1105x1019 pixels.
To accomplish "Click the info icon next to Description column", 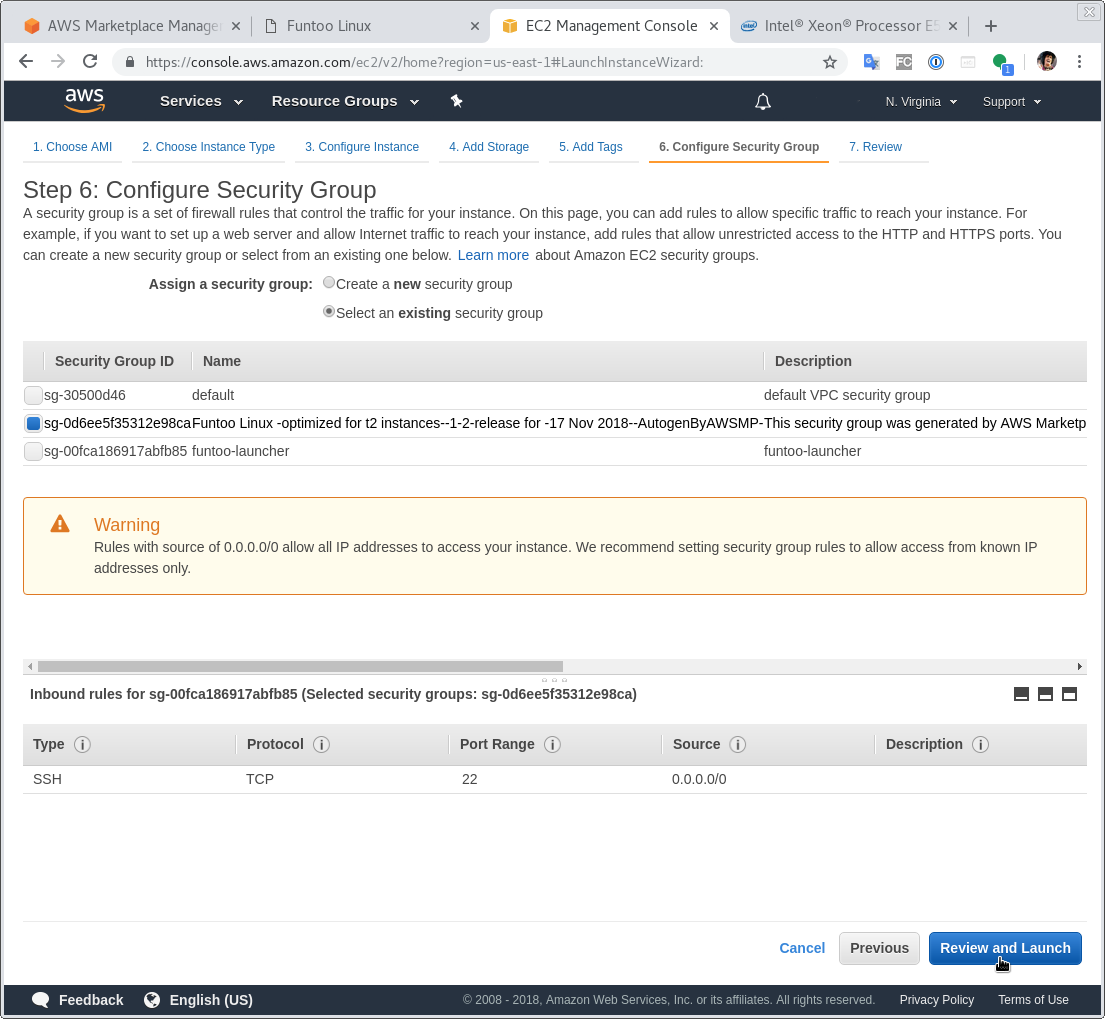I will [x=980, y=744].
